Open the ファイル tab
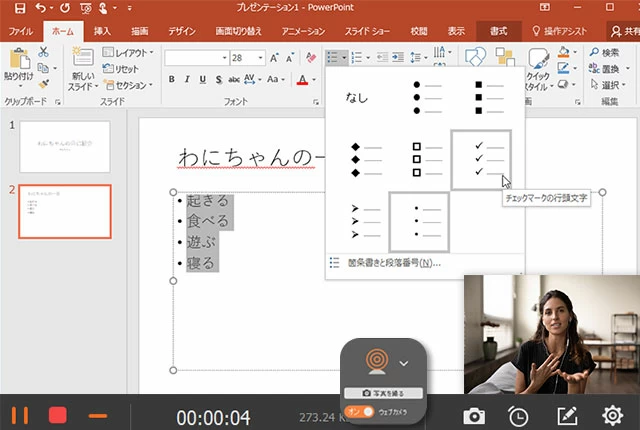 tap(20, 31)
